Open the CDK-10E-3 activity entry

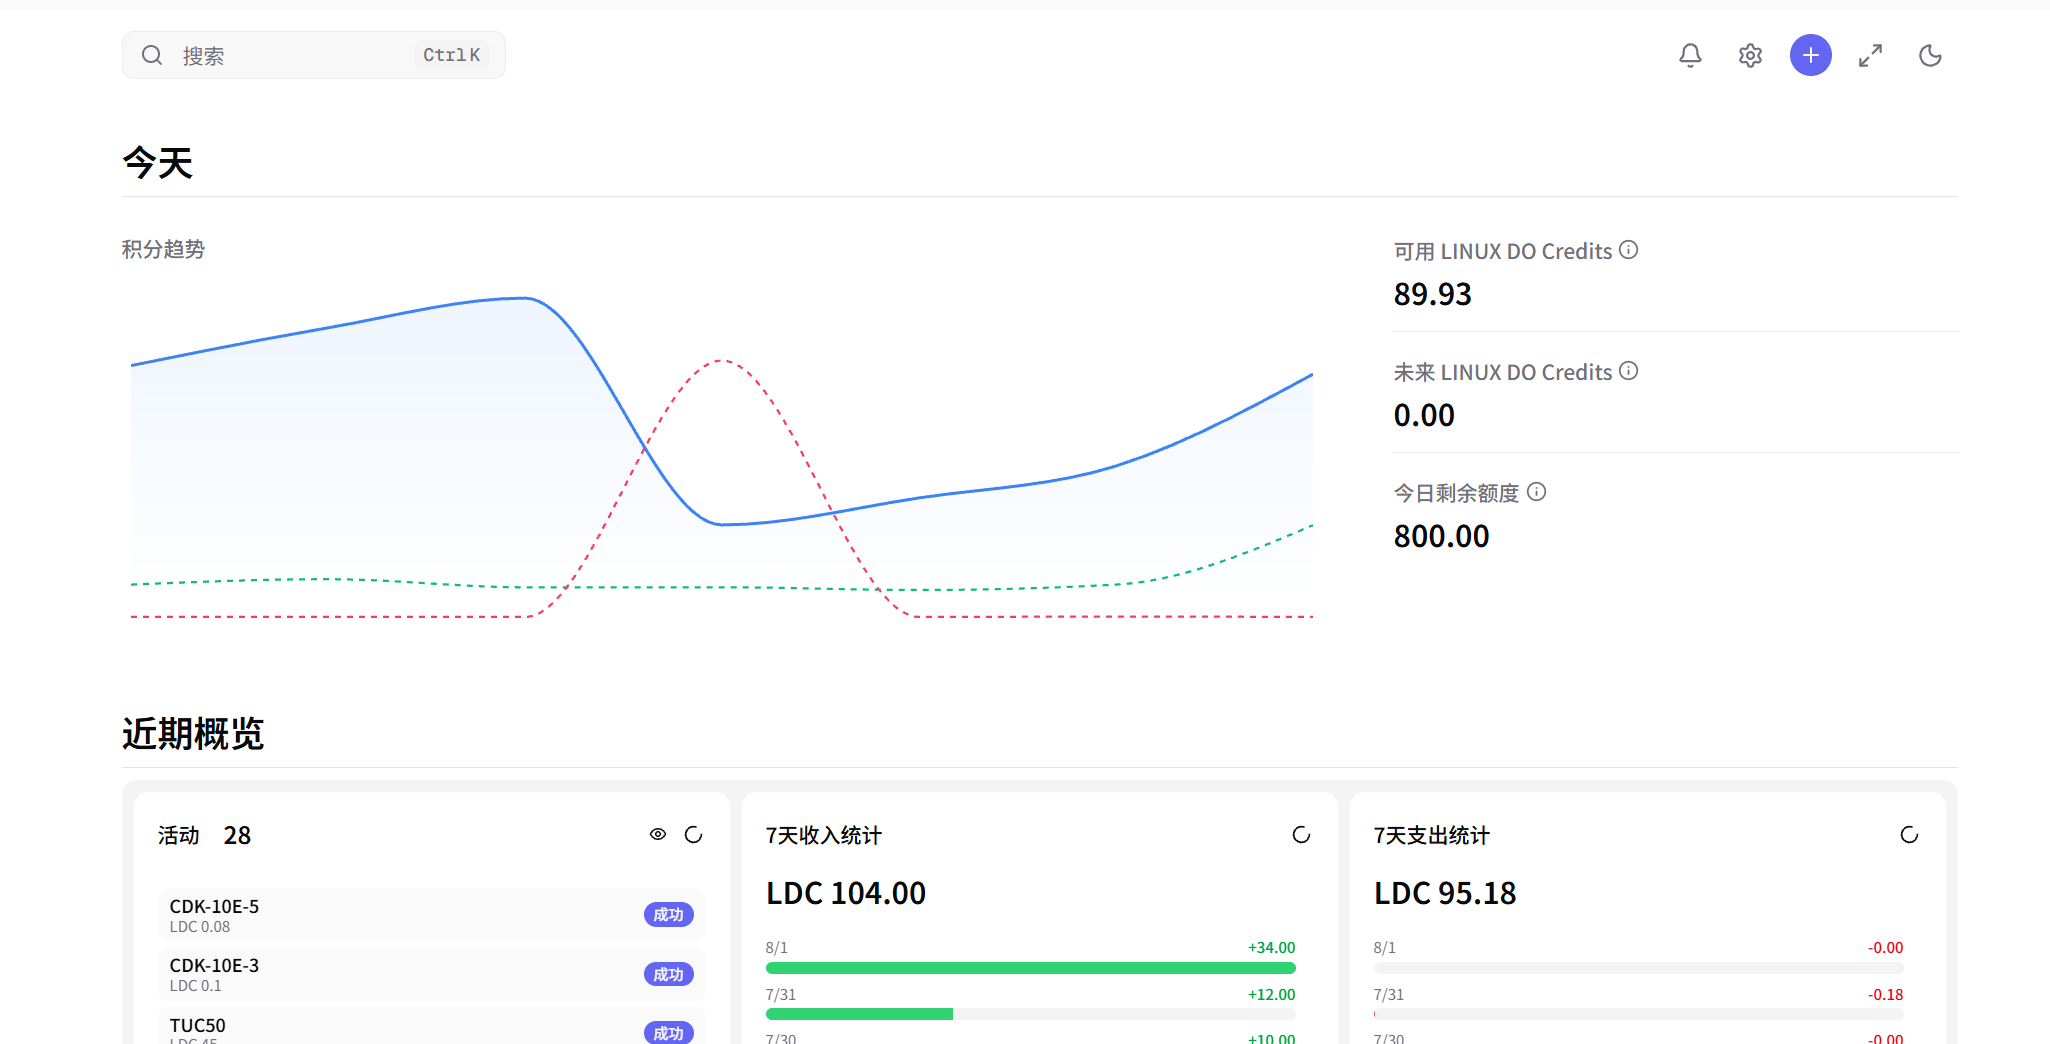tap(432, 974)
